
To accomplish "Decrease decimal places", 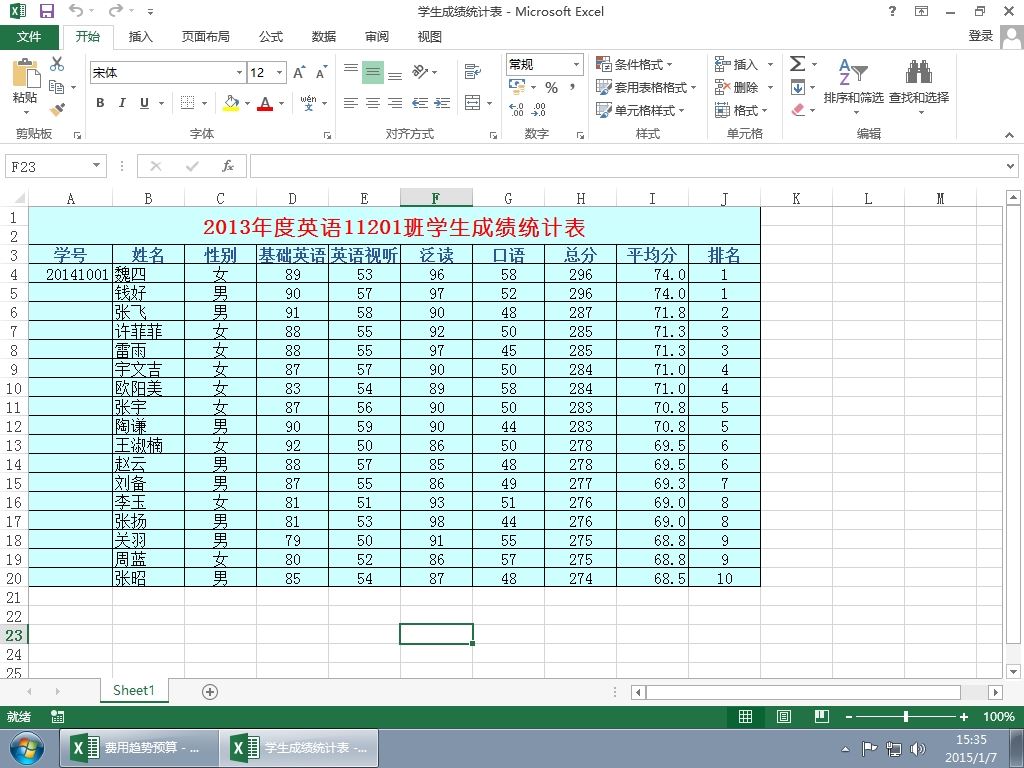I will coord(539,110).
